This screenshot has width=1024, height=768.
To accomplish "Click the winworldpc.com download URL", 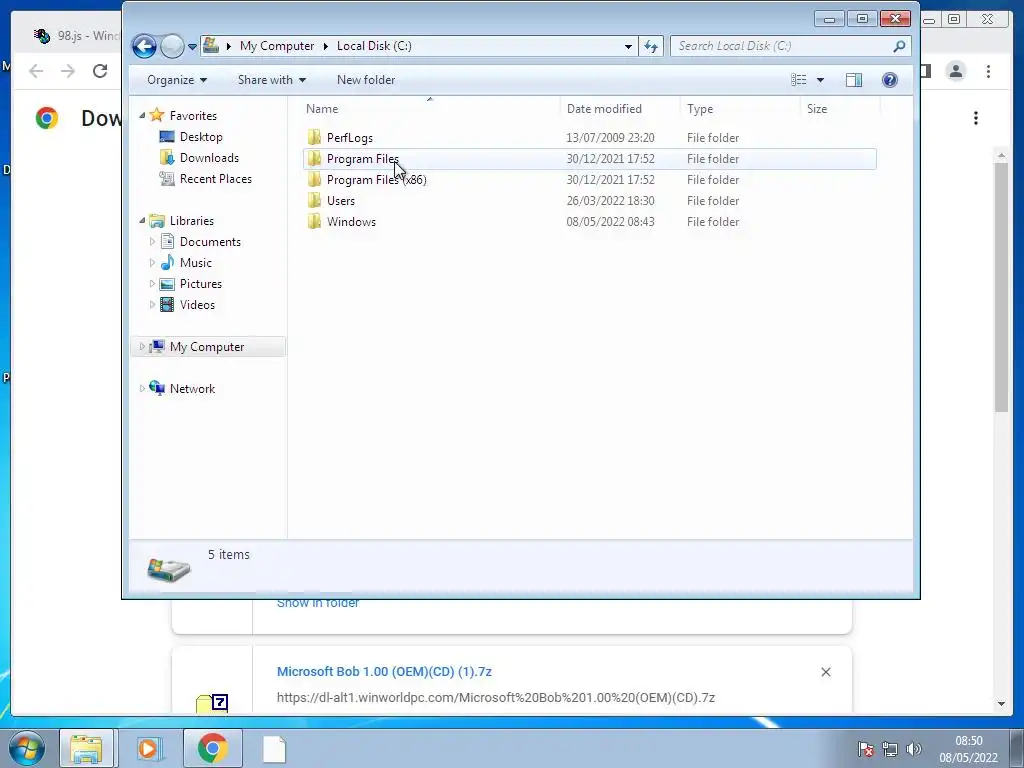I will 496,697.
